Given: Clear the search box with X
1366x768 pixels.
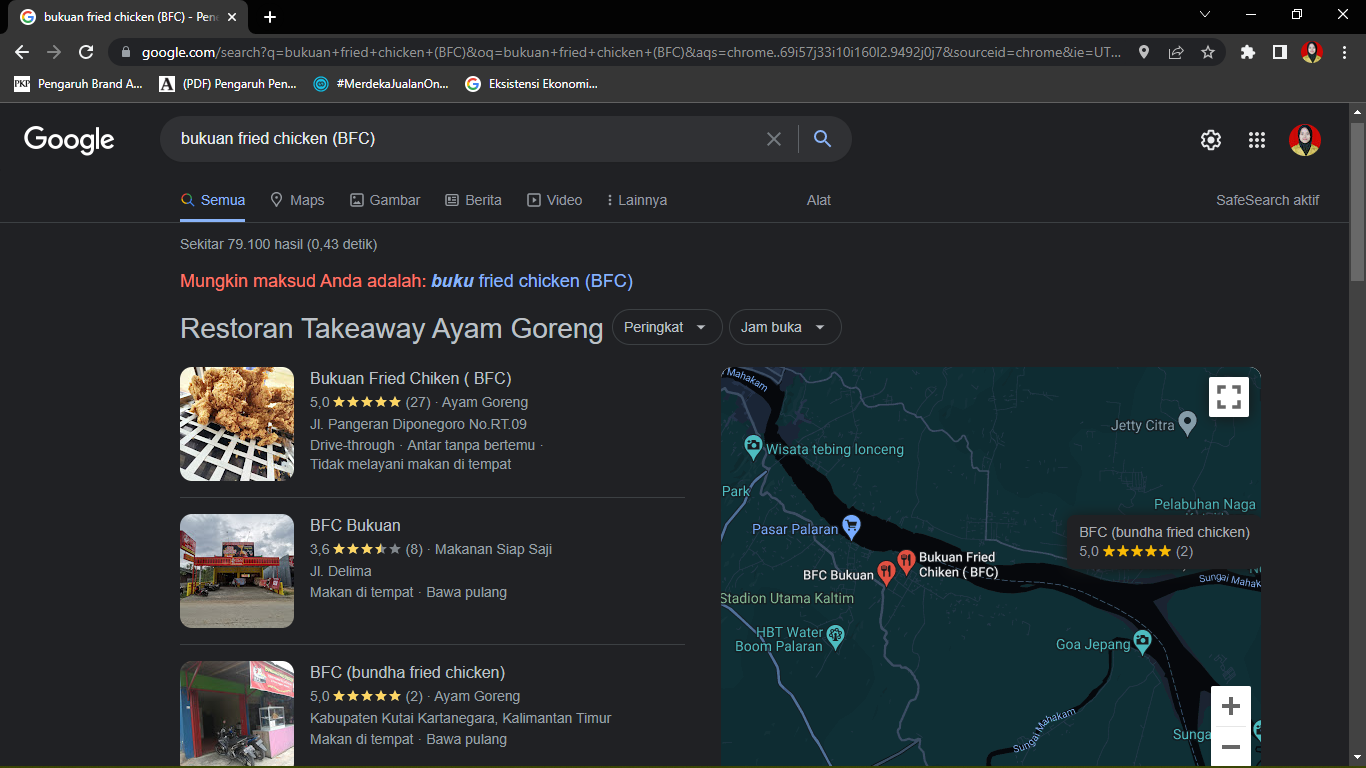Looking at the screenshot, I should pos(774,139).
